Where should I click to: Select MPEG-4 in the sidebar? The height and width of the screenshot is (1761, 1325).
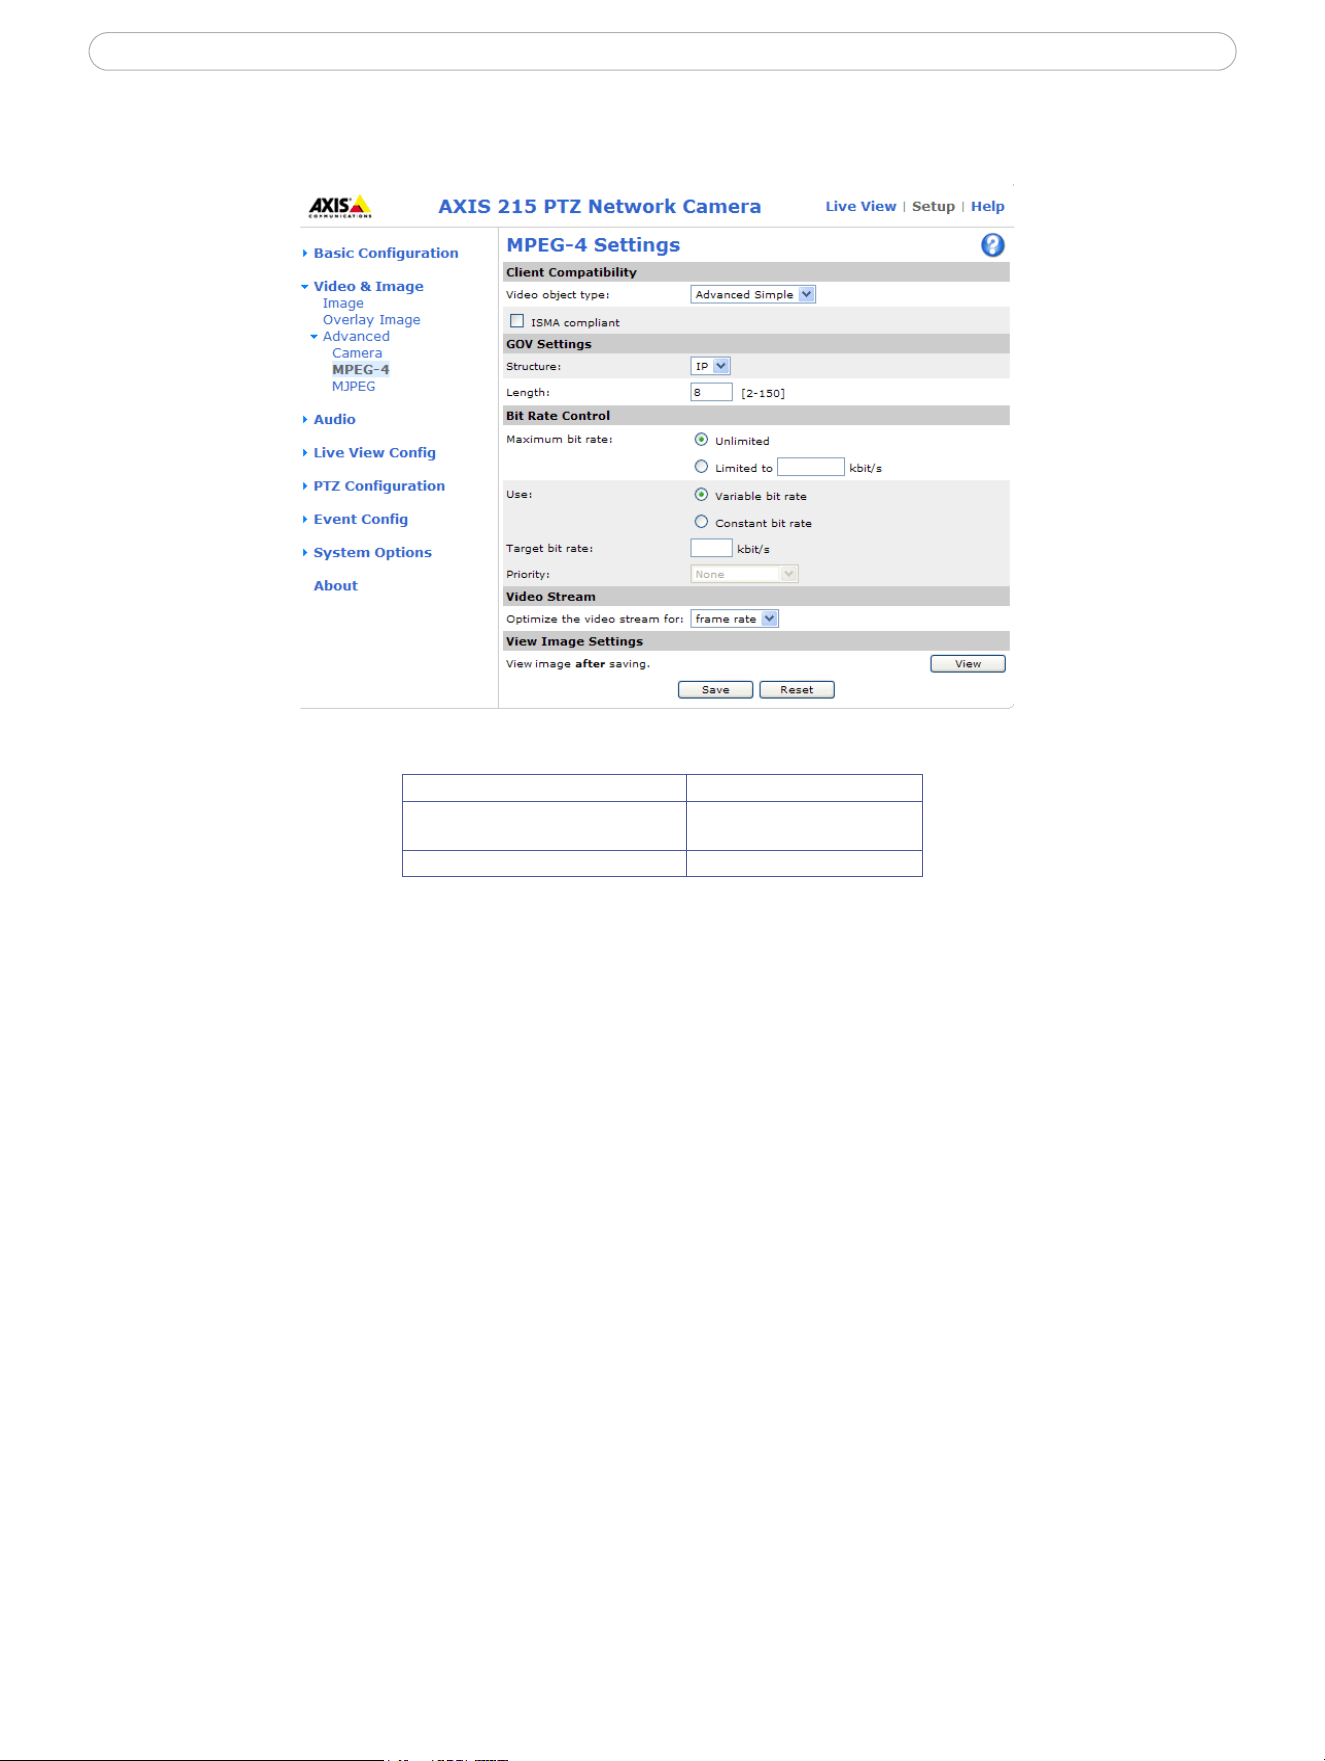coord(361,370)
